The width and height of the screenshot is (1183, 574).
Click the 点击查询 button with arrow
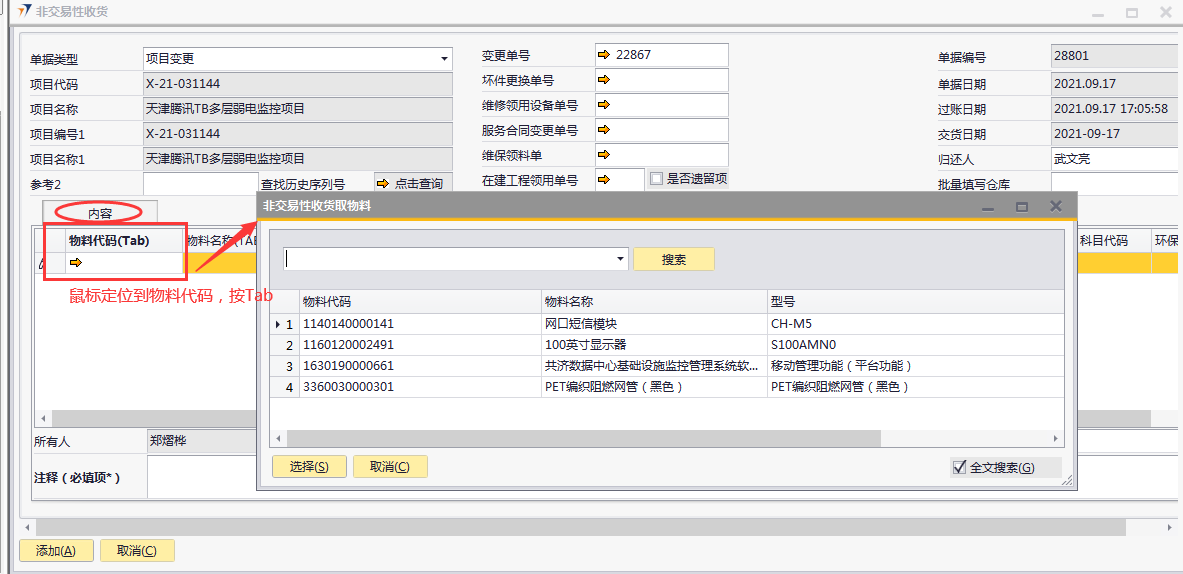click(x=411, y=183)
